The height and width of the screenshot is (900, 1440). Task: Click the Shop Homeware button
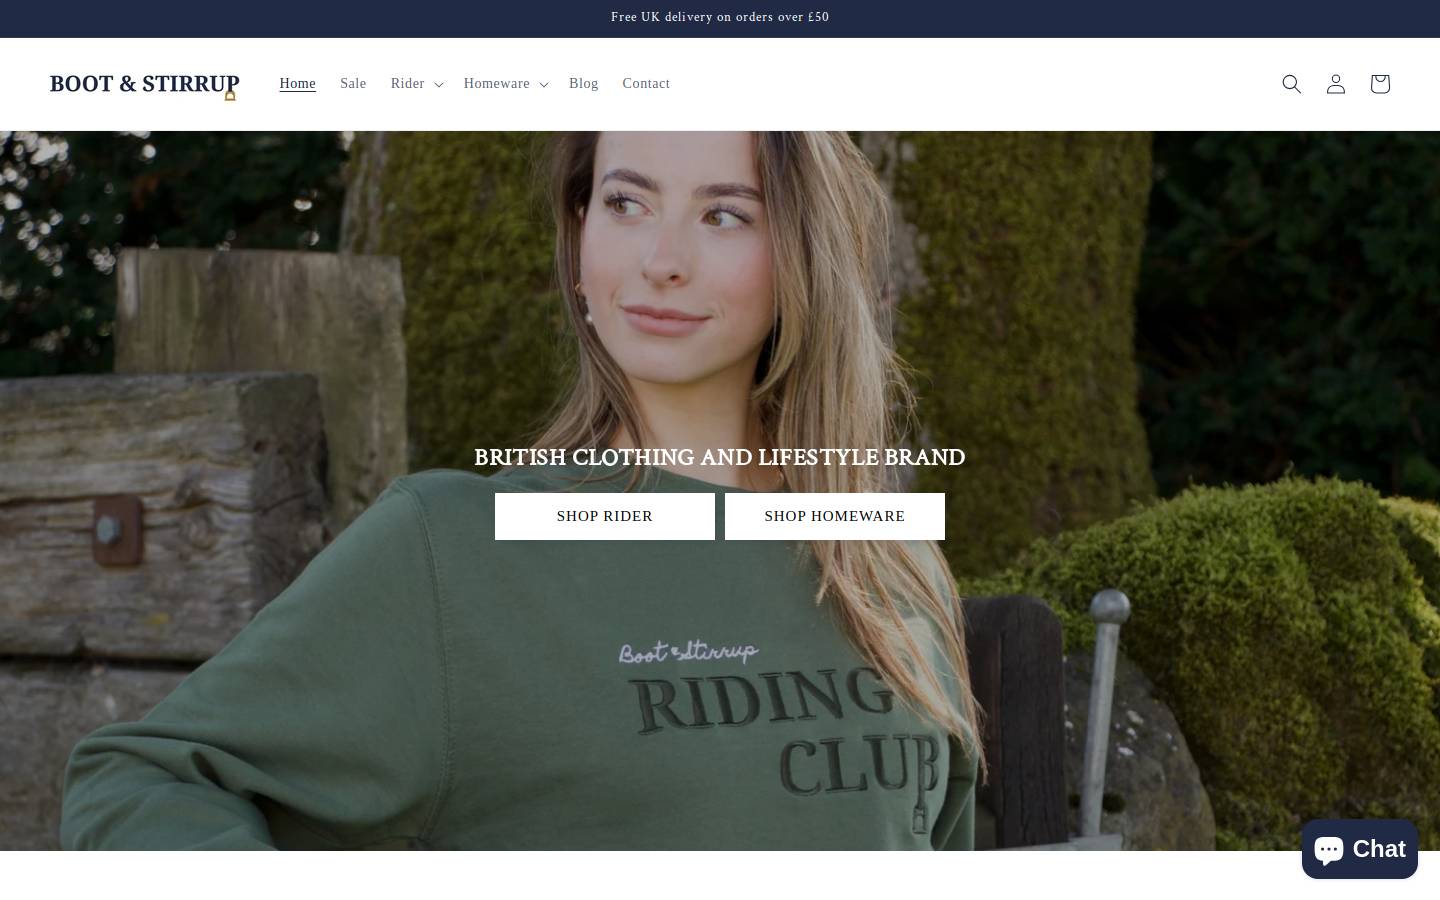click(x=835, y=516)
